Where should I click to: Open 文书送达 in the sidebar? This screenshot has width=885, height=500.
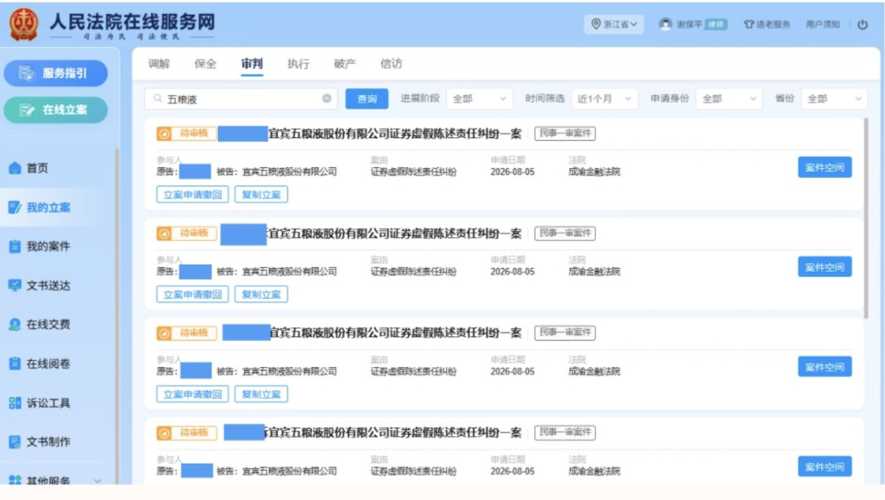click(40, 285)
